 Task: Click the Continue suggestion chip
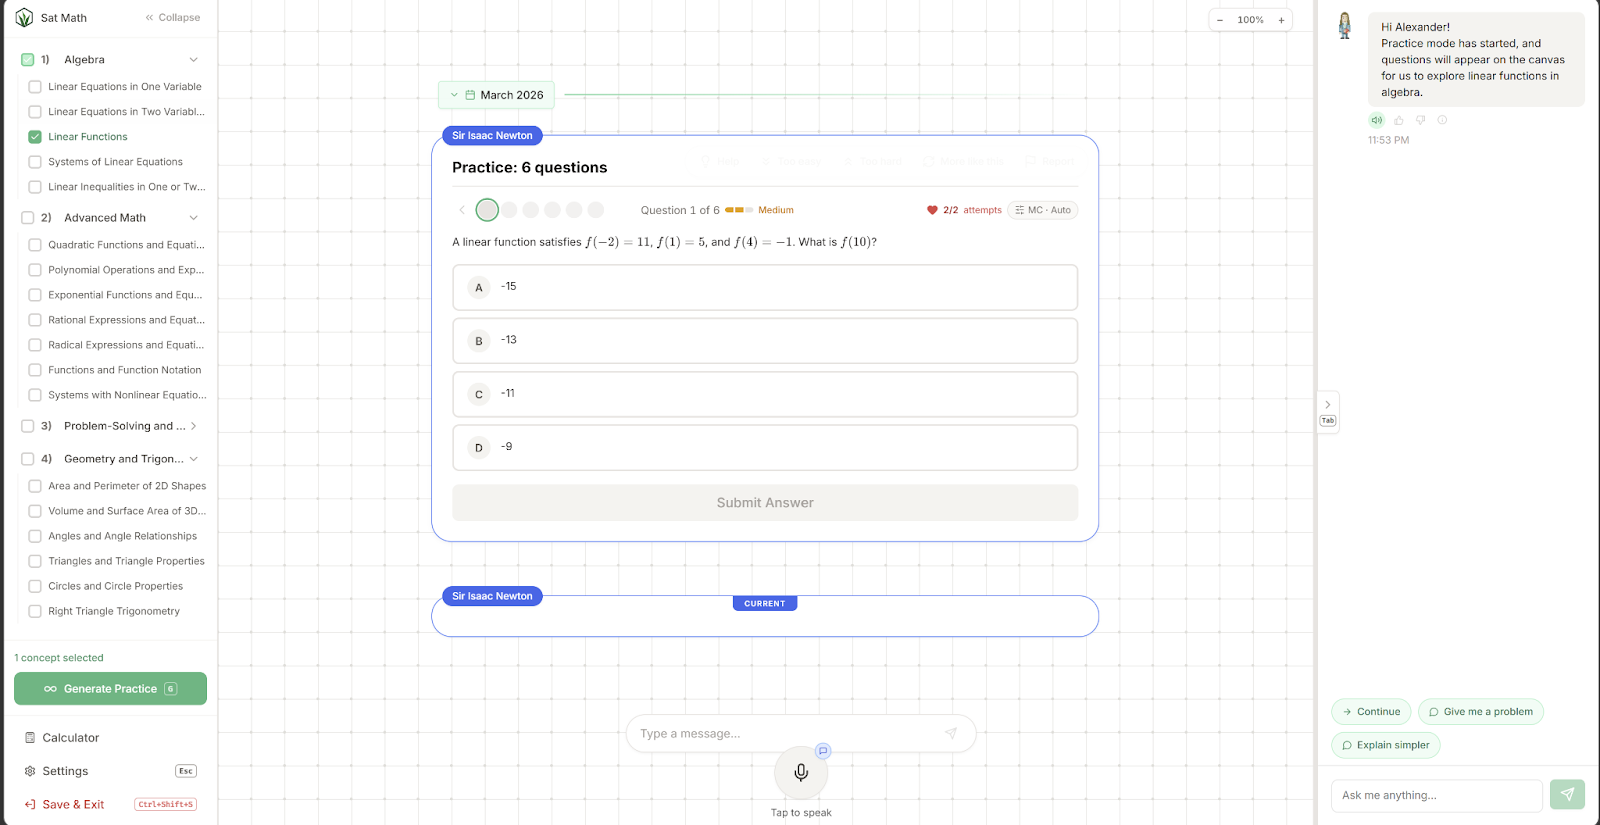coord(1371,712)
